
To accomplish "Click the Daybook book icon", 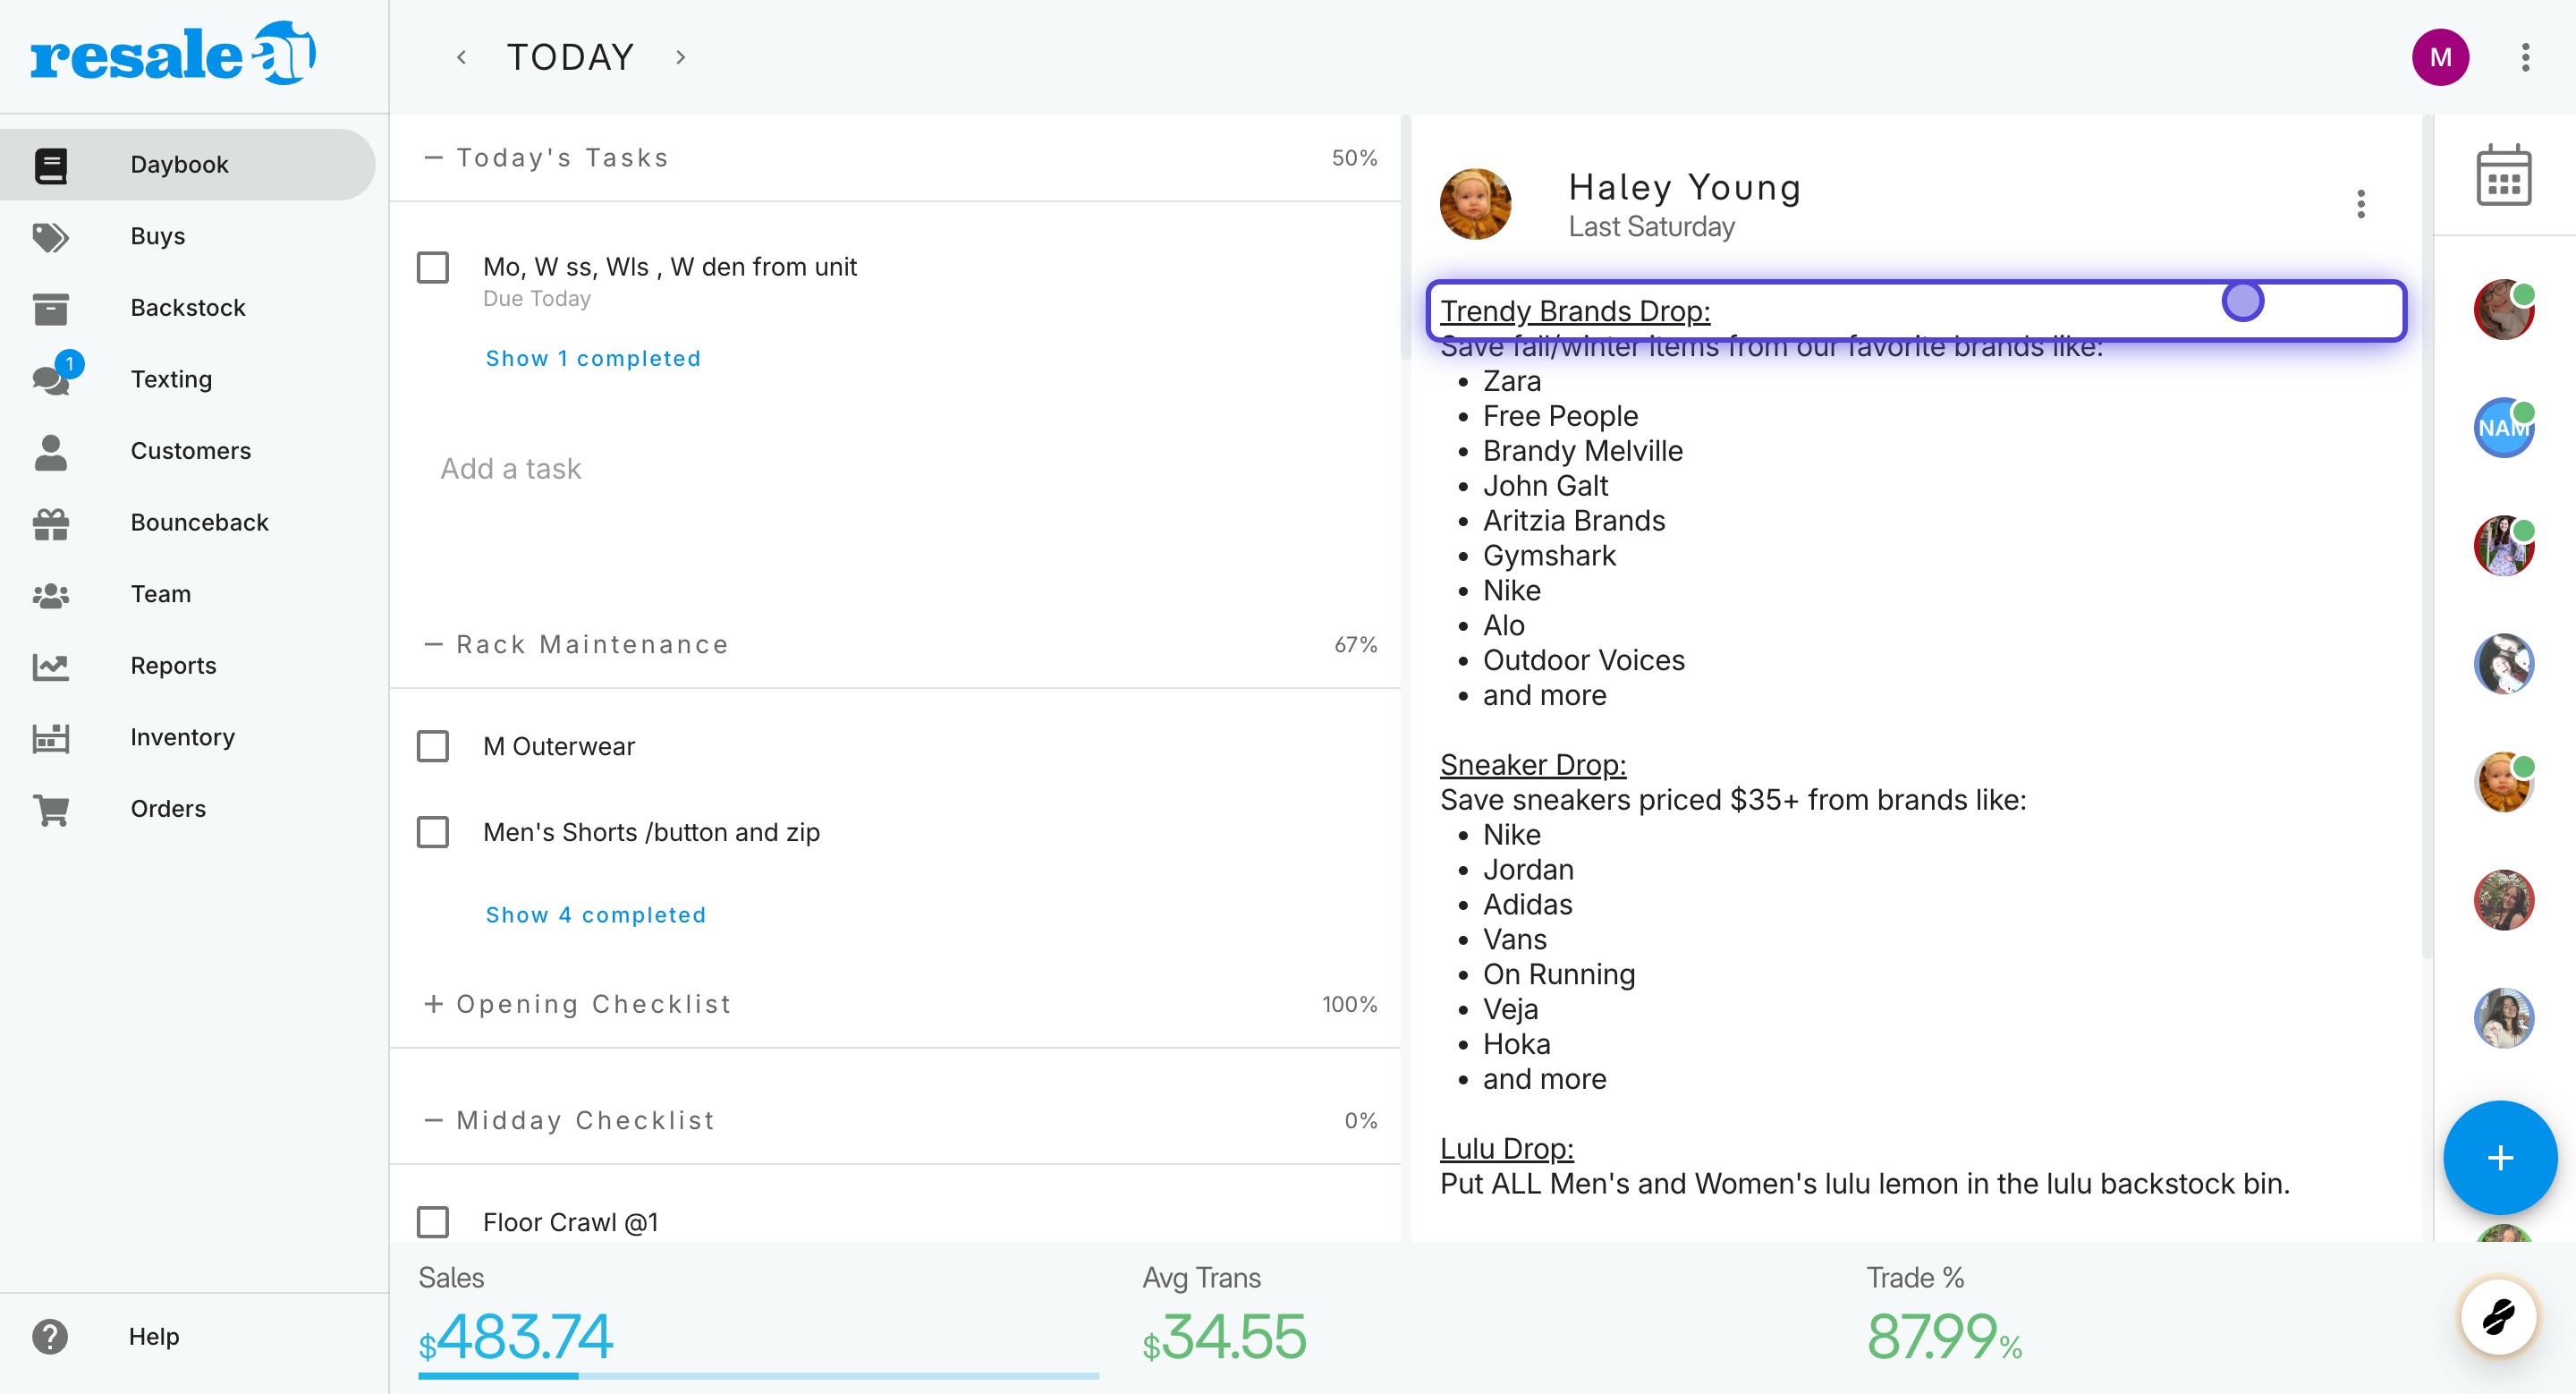I will pos(50,165).
